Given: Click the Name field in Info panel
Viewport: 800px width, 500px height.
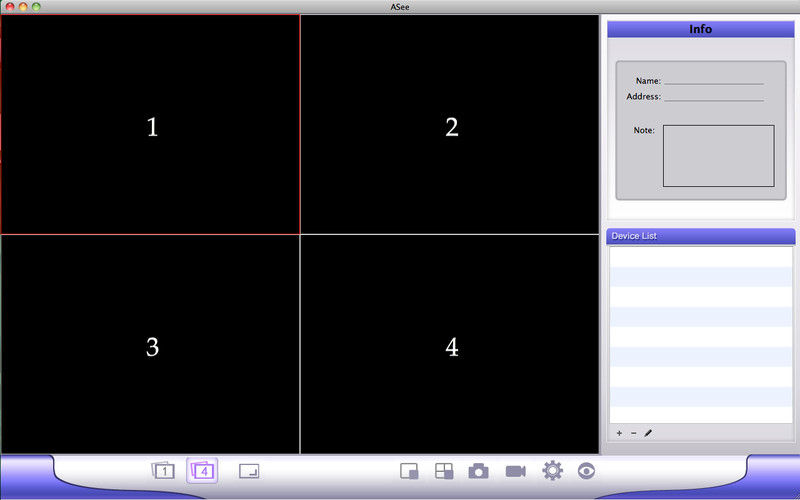Looking at the screenshot, I should pyautogui.click(x=714, y=80).
